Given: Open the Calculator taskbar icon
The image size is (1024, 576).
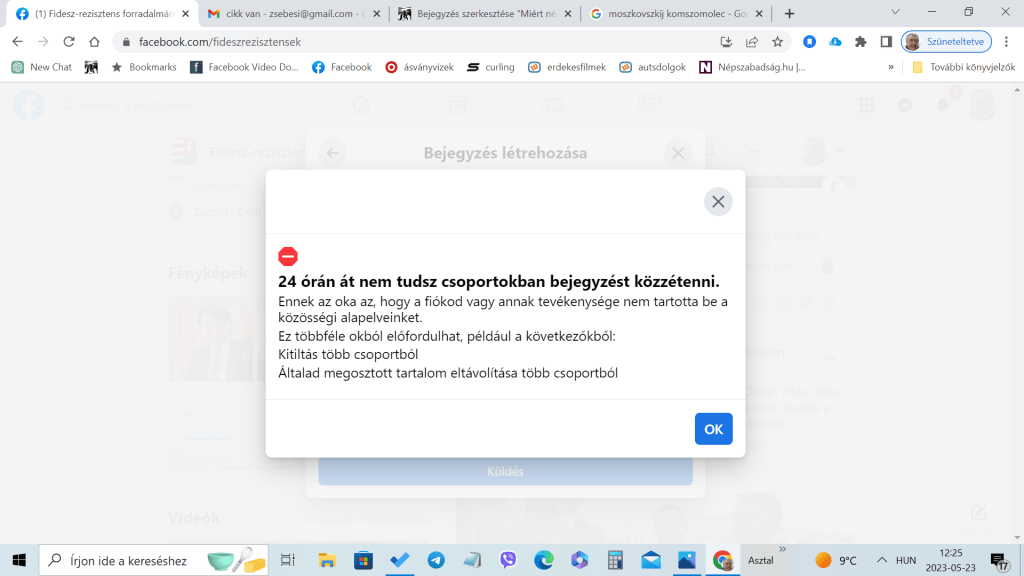Looking at the screenshot, I should [x=615, y=560].
